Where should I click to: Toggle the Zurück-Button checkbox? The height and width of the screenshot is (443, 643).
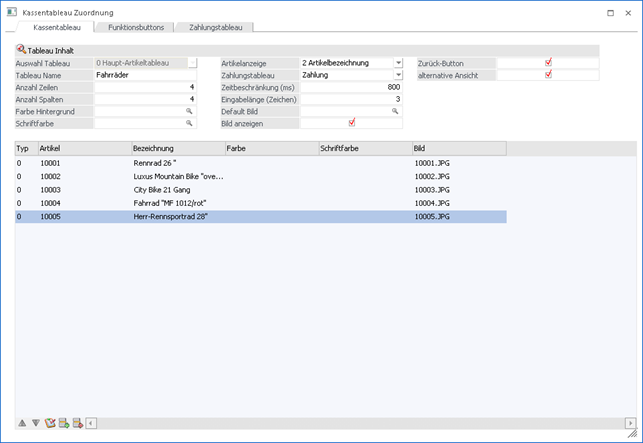coord(548,63)
